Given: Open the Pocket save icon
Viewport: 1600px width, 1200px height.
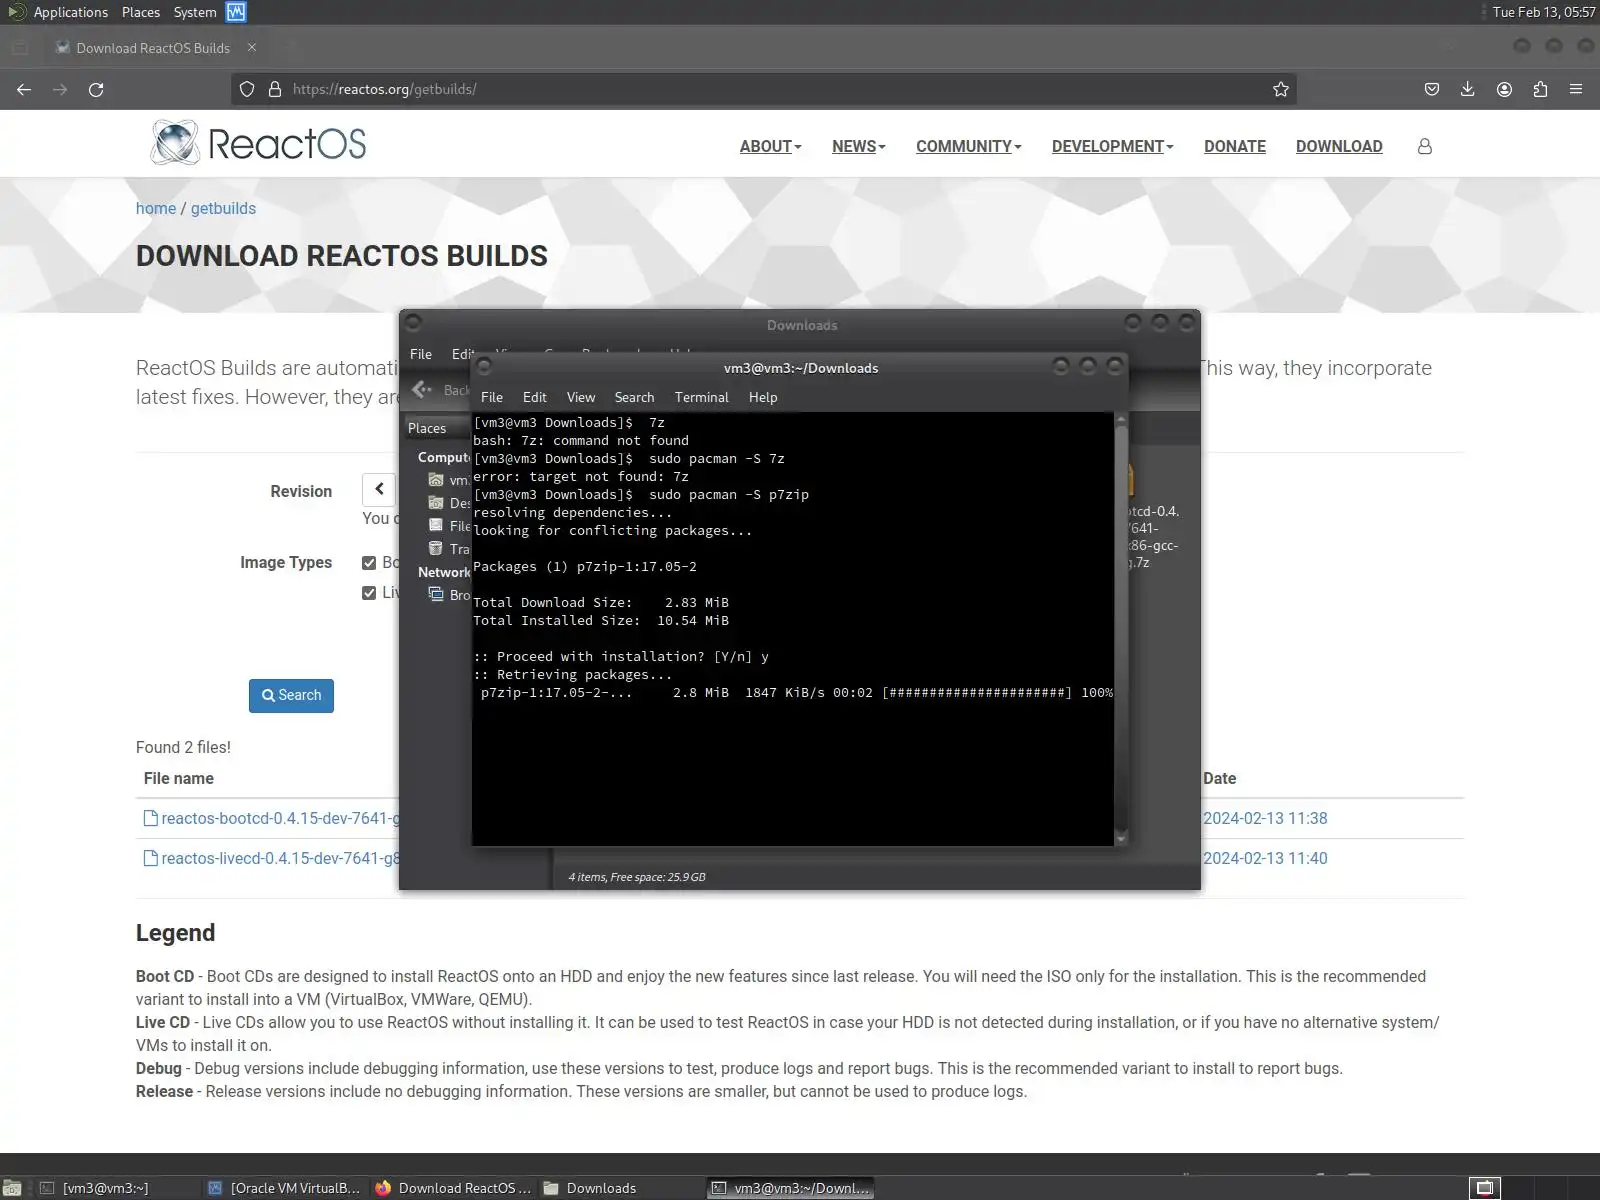Looking at the screenshot, I should pos(1432,89).
